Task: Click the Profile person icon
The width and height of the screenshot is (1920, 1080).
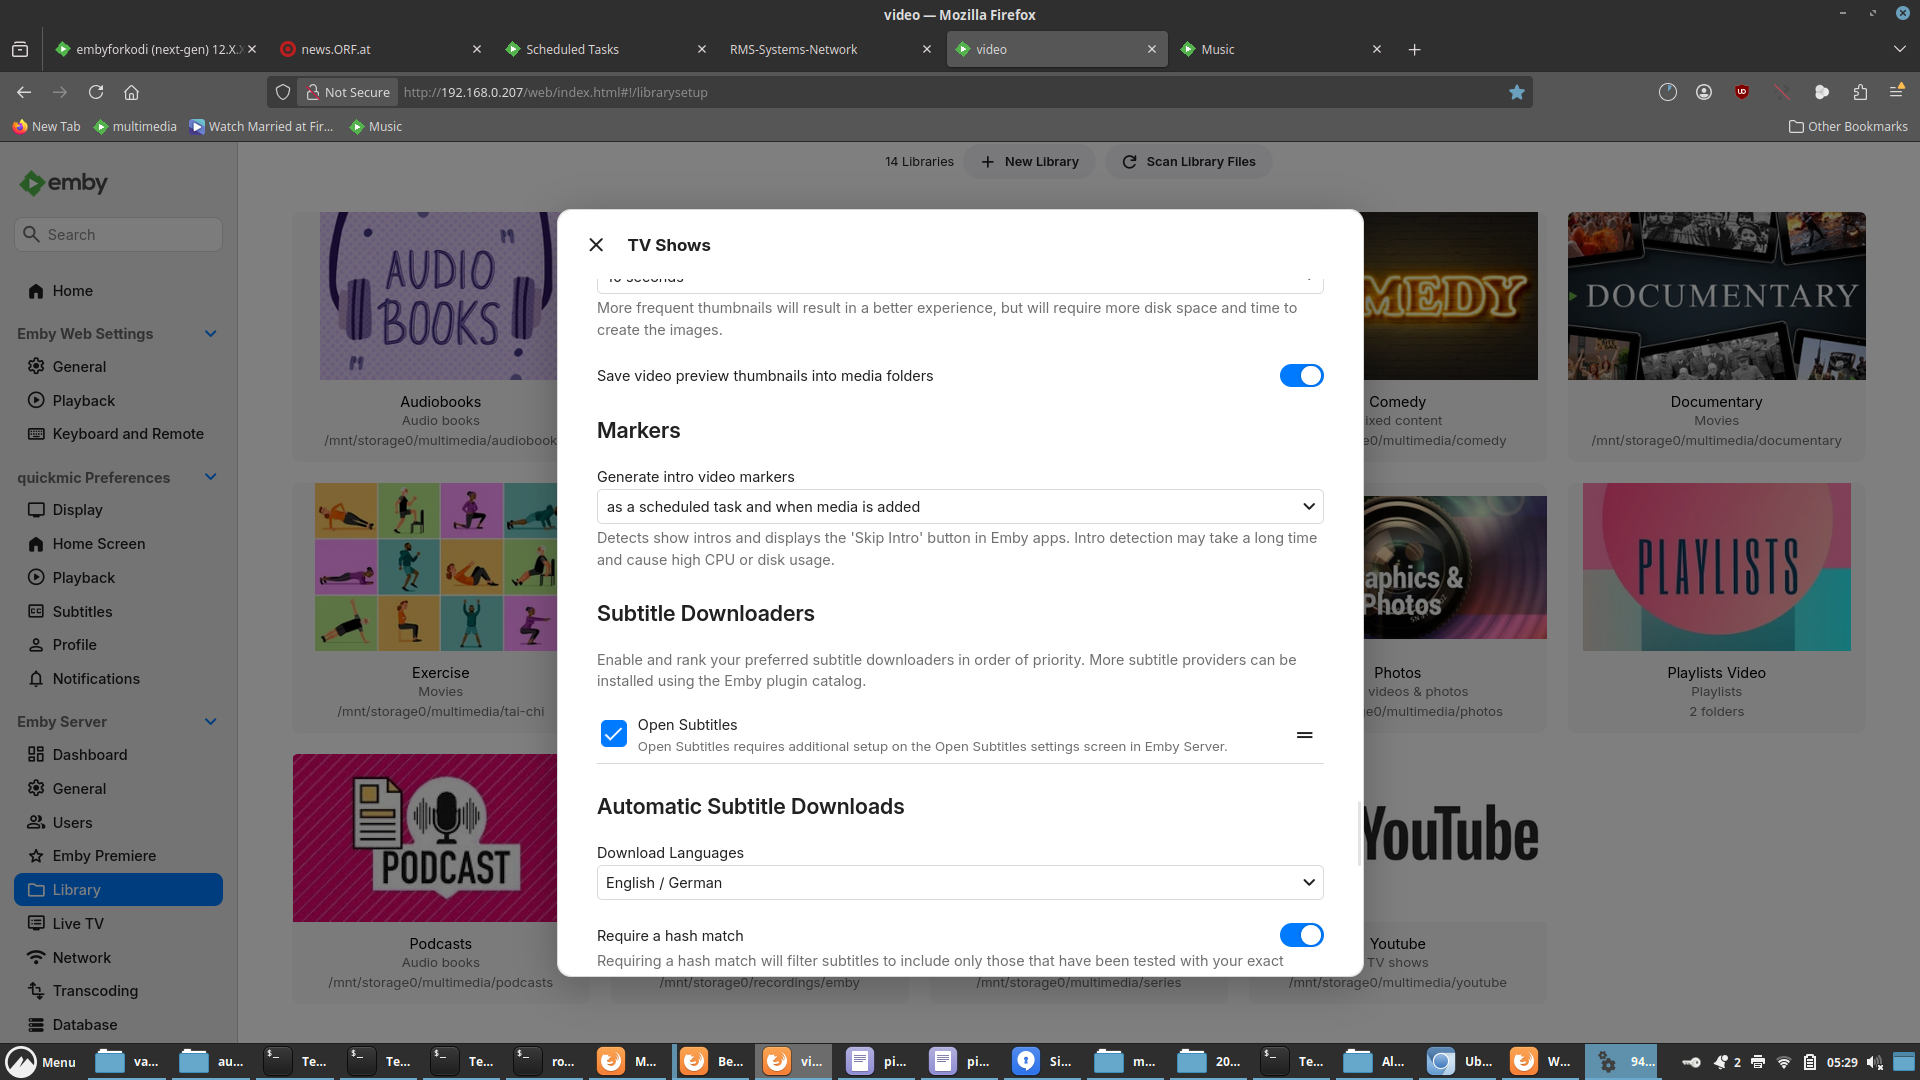Action: coord(36,645)
